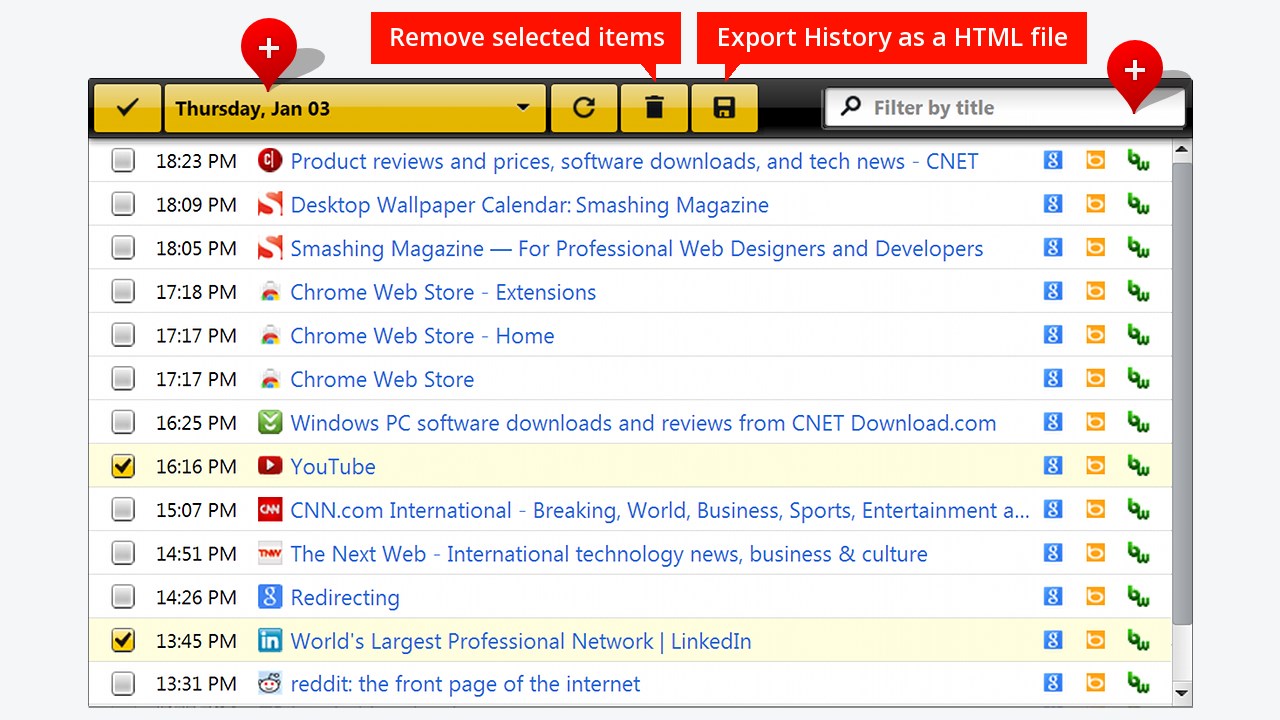Click the red CNET favicon at 18:23 PM
This screenshot has height=720, width=1280.
270,160
